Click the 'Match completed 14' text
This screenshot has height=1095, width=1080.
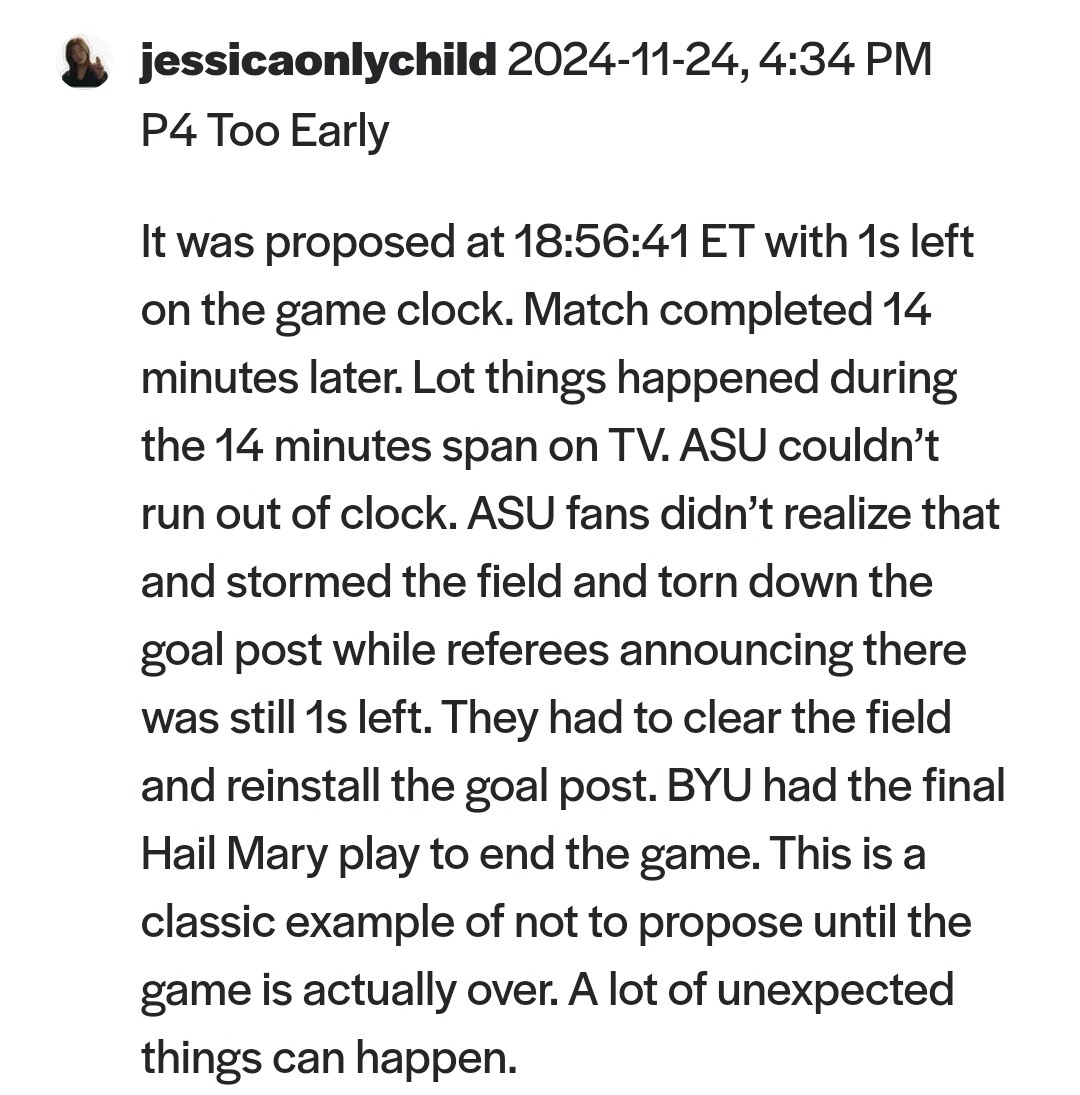[x=726, y=309]
